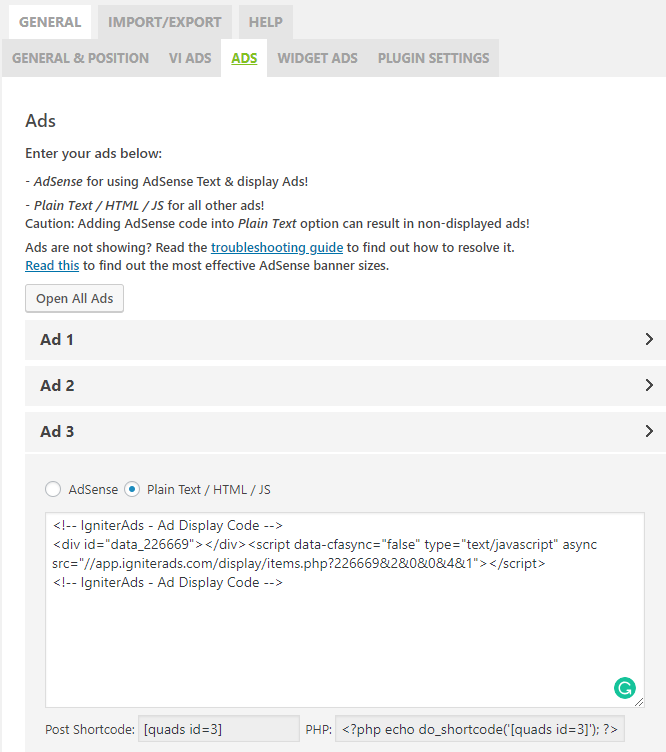Screen dimensions: 666x752
Task: Click the Ads section heading
Action: [40, 121]
